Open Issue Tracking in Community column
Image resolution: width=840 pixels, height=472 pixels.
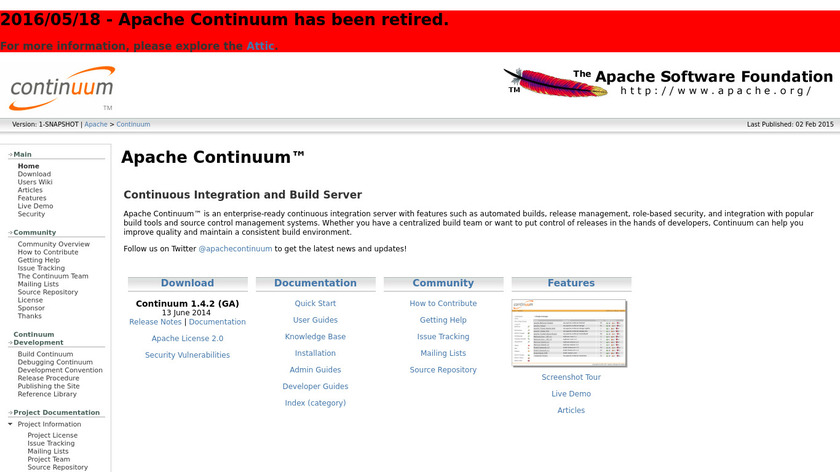(x=443, y=336)
